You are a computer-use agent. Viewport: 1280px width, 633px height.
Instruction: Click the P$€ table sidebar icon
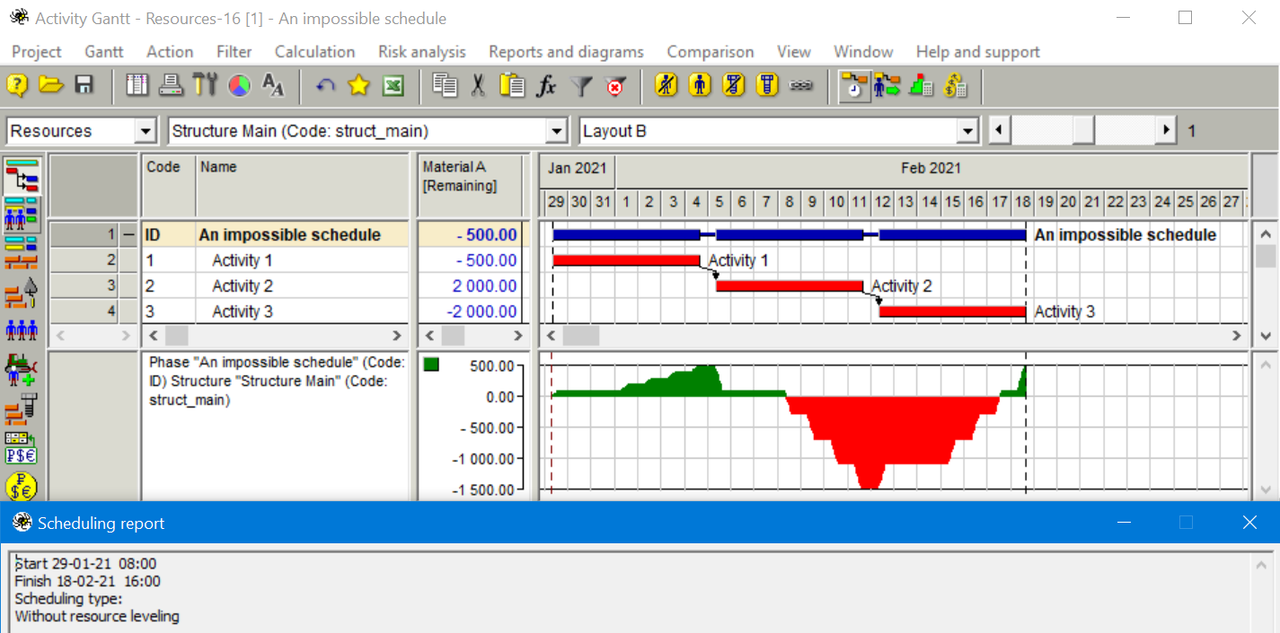22,447
